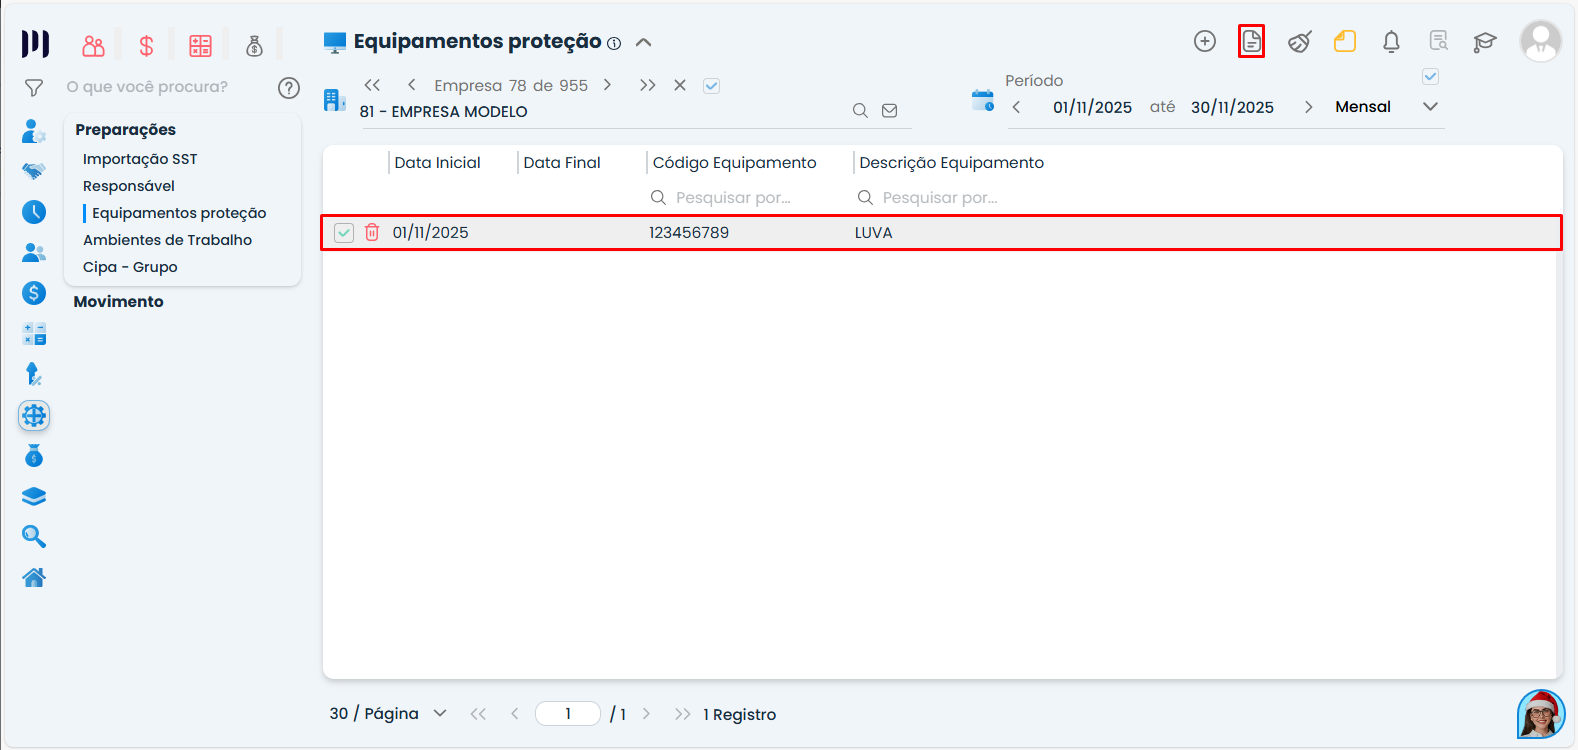Open the graduation cap training icon
The image size is (1578, 750).
(1485, 42)
